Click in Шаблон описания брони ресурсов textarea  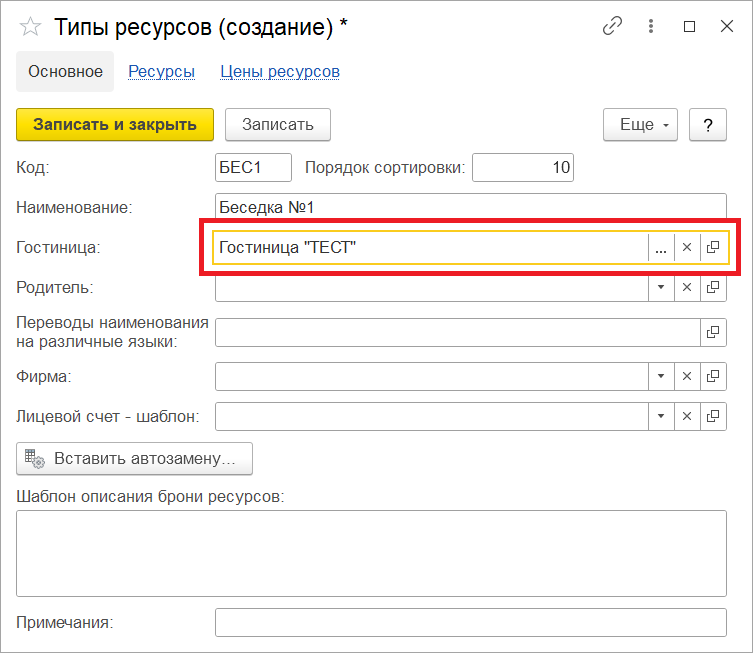tap(371, 554)
